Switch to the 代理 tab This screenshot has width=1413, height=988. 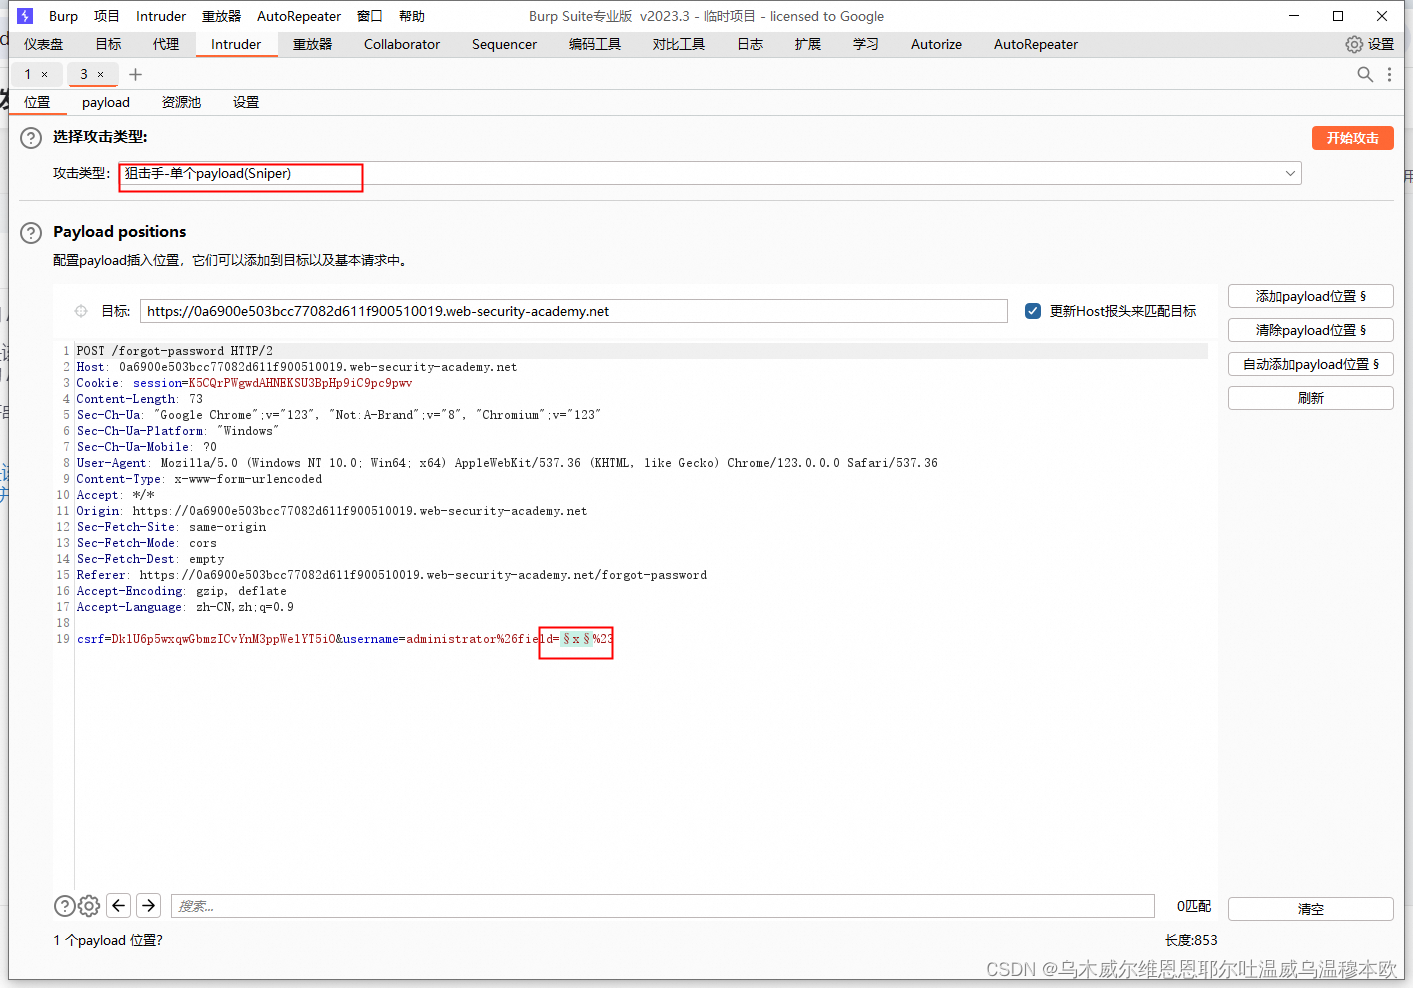tap(166, 44)
